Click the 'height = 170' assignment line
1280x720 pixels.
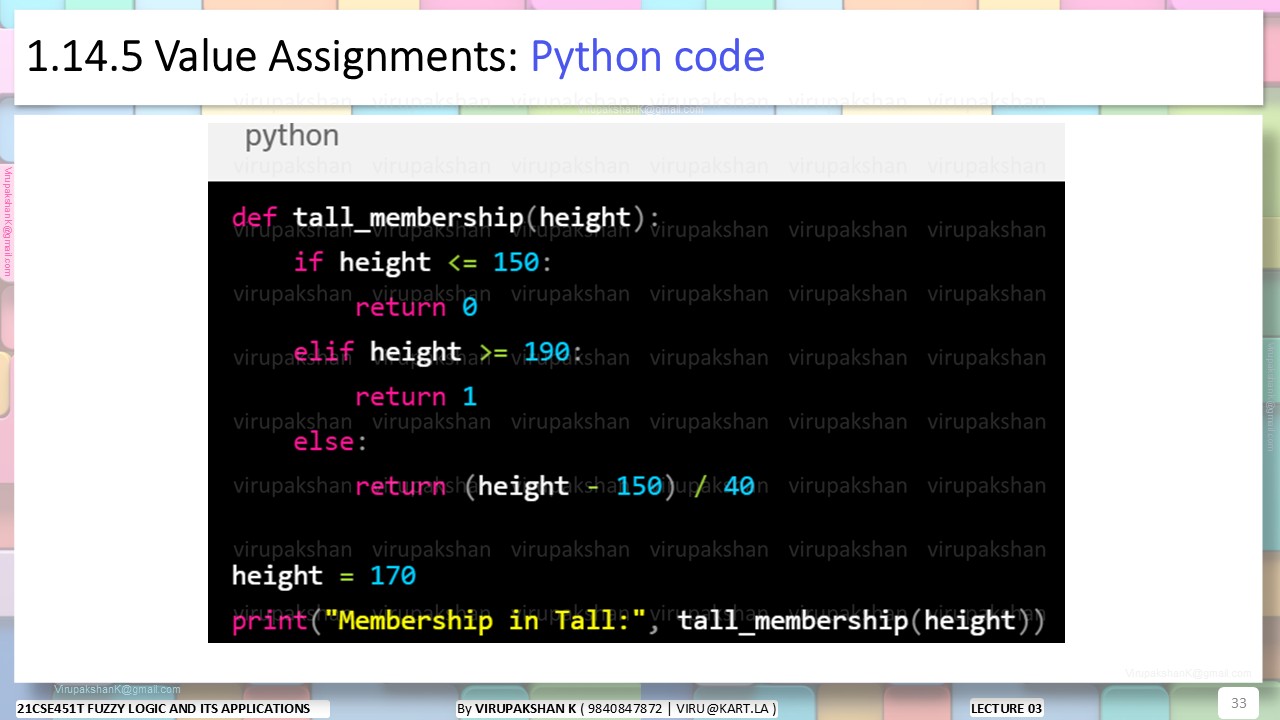point(323,576)
